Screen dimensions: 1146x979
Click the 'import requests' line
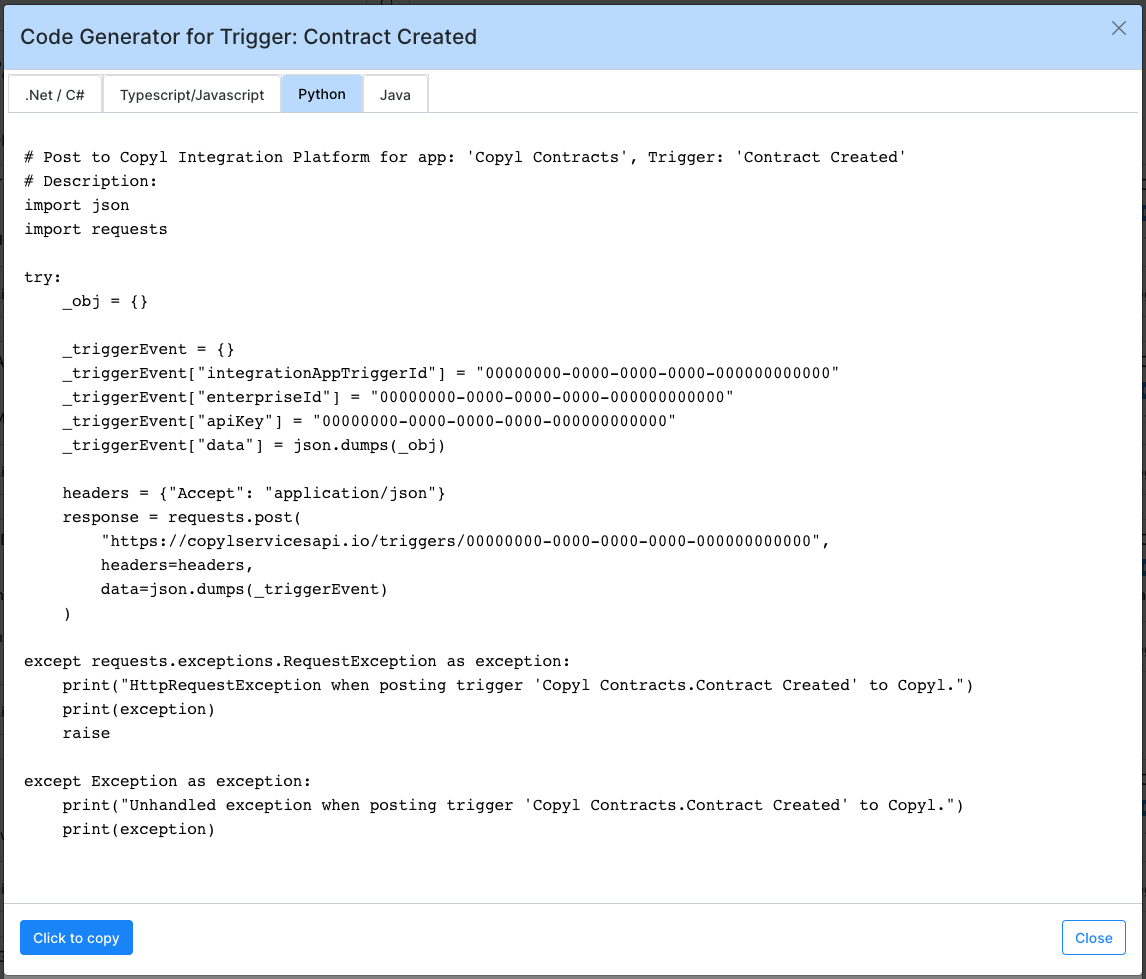96,229
